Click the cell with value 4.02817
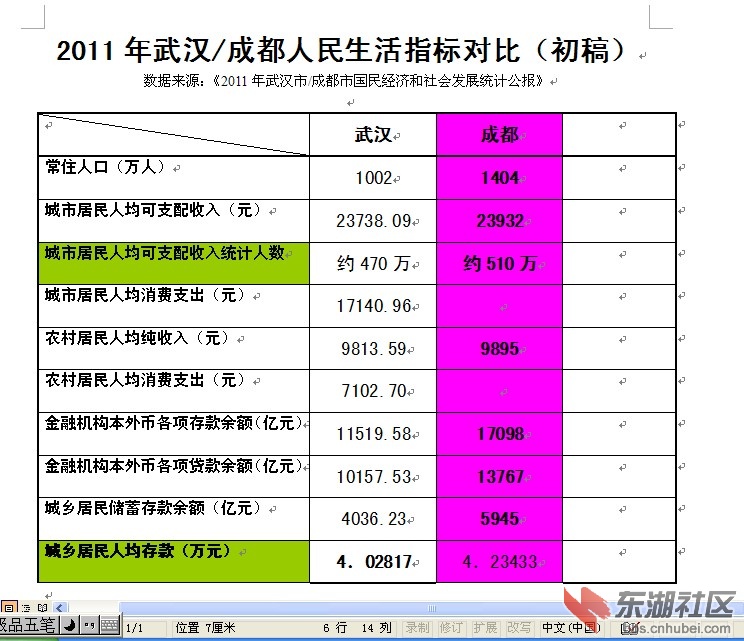This screenshot has height=641, width=744. click(373, 562)
